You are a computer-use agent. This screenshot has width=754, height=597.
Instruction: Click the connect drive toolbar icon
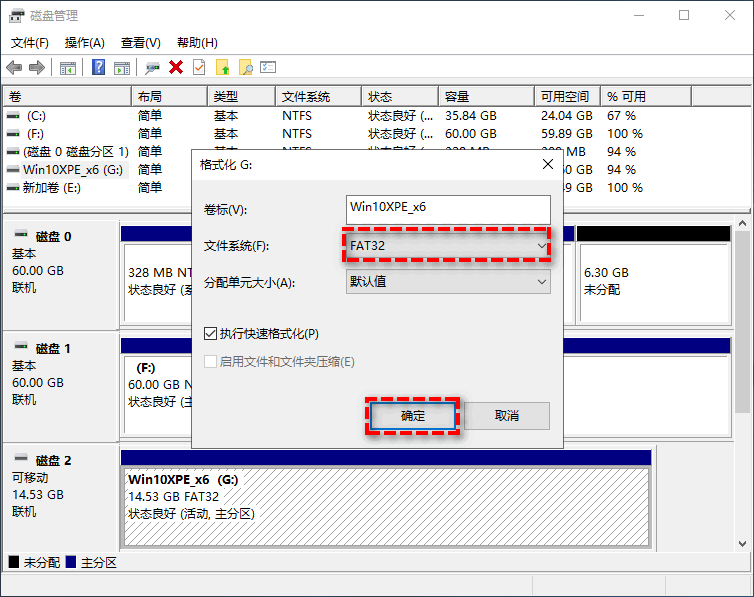tap(152, 67)
